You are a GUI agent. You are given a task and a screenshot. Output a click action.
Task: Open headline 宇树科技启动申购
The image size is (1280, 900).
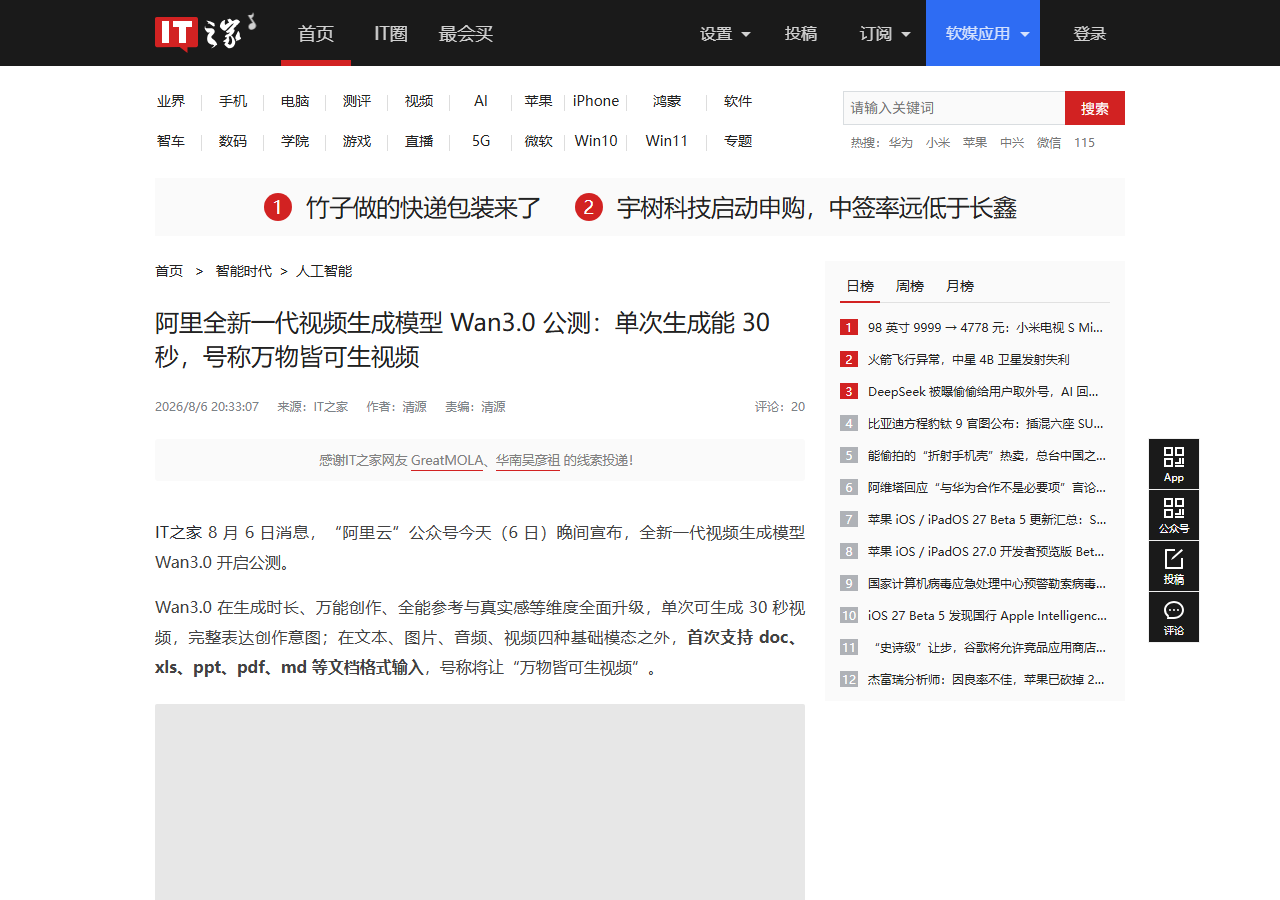tap(817, 208)
